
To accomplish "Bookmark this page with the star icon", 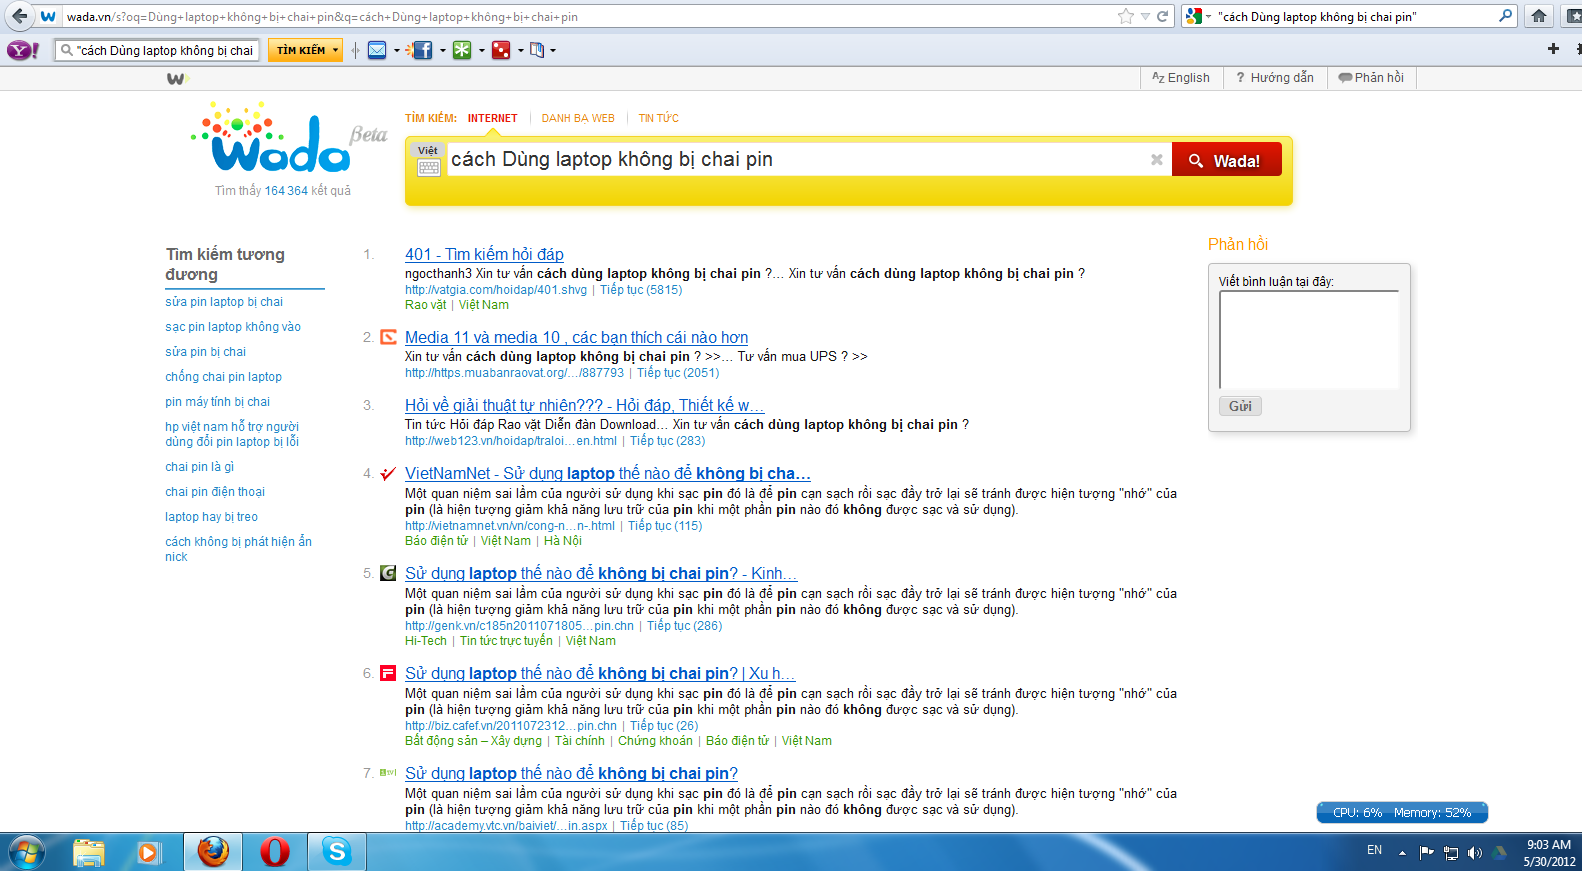I will (x=1126, y=16).
